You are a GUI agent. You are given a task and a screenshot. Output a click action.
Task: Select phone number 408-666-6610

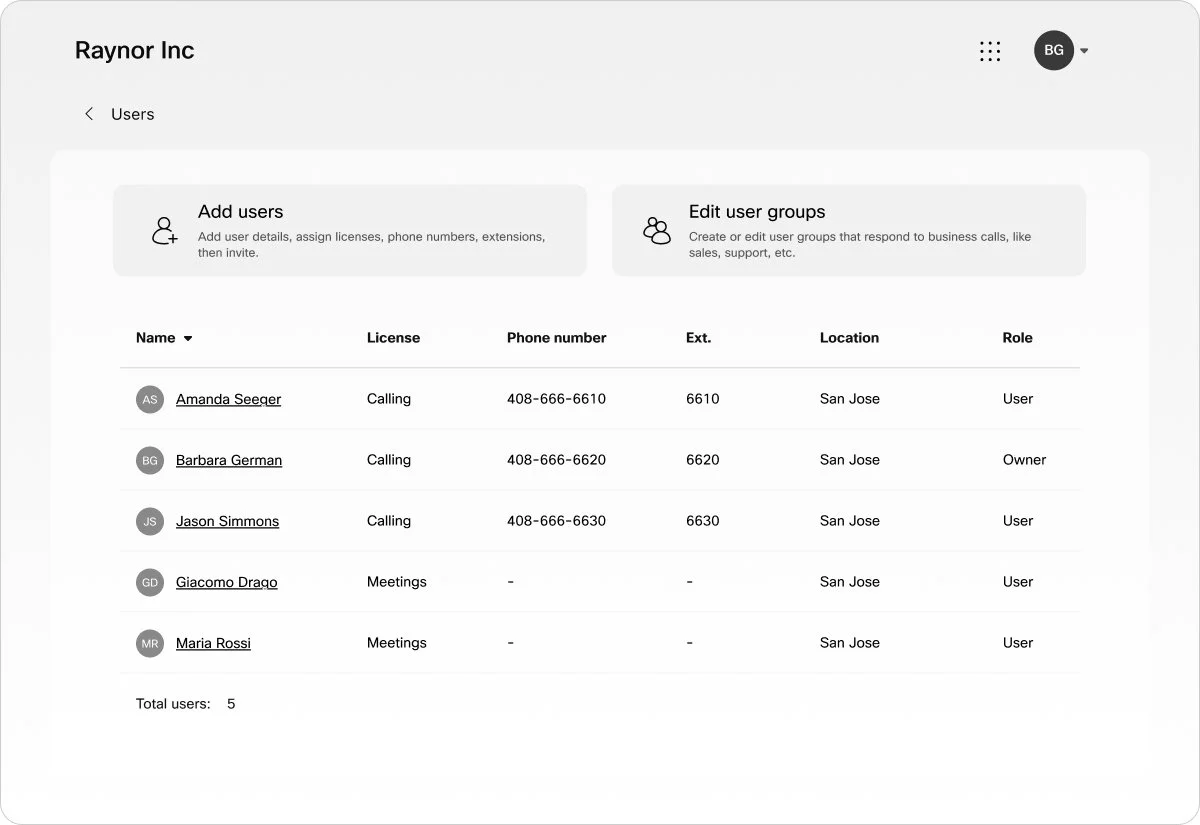click(x=556, y=399)
